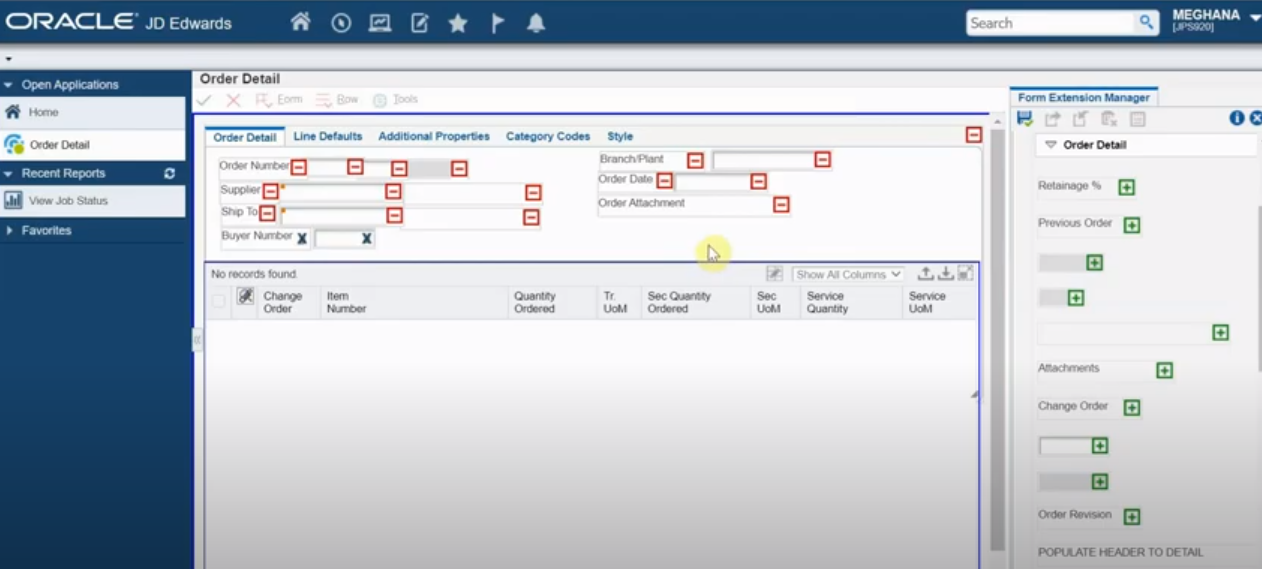Click the search magnifier icon
1262x569 pixels.
click(1146, 22)
